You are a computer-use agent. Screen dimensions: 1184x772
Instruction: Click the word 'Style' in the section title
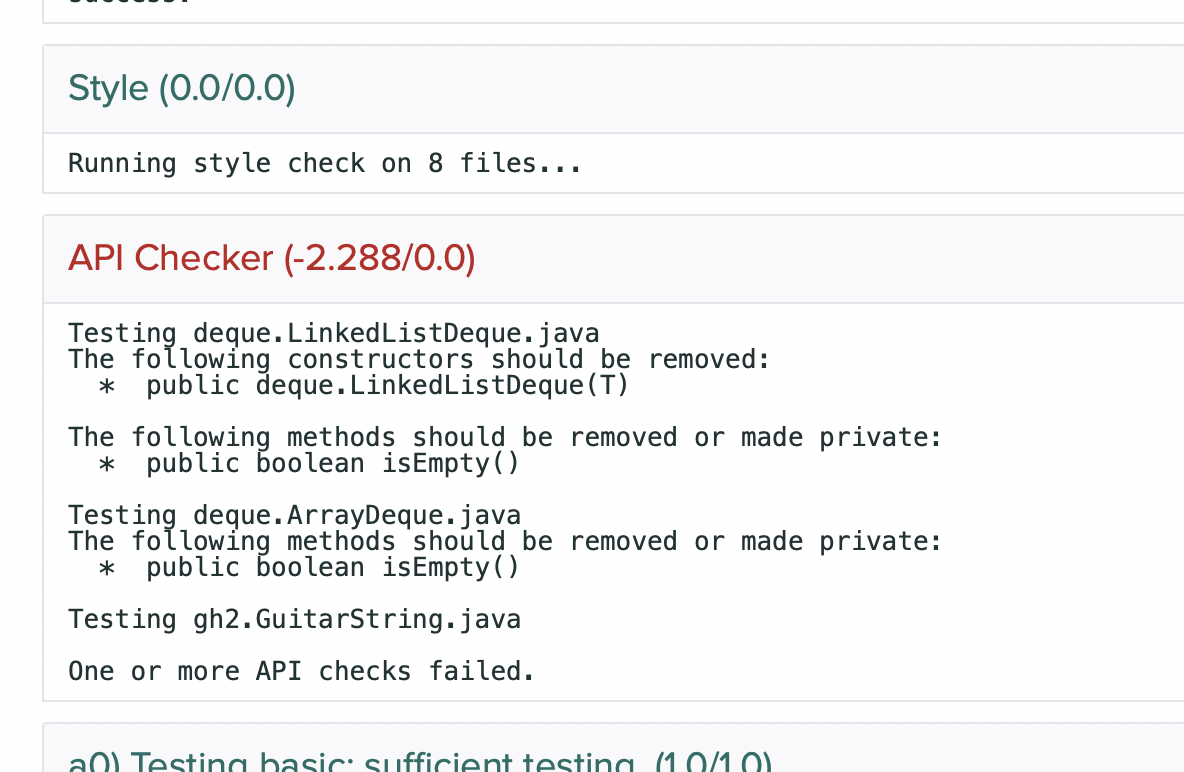[x=108, y=89]
